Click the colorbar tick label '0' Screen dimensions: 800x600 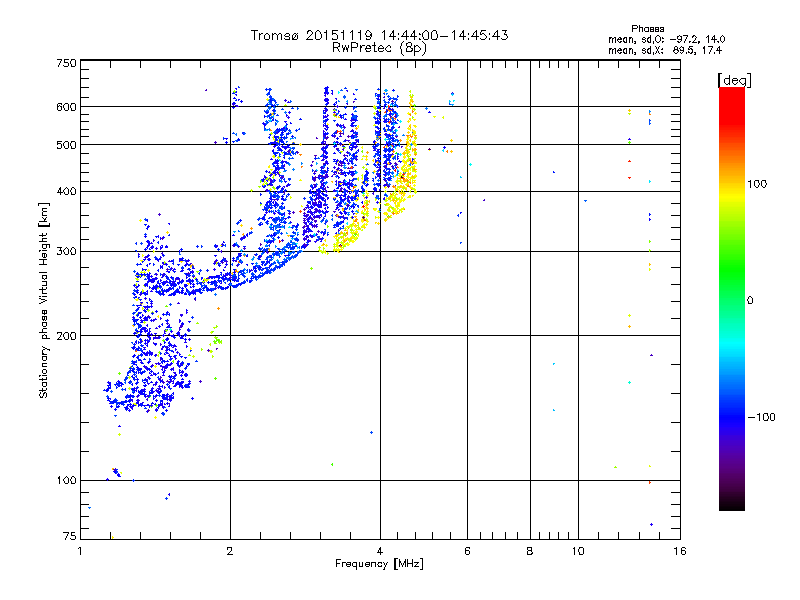pos(750,301)
